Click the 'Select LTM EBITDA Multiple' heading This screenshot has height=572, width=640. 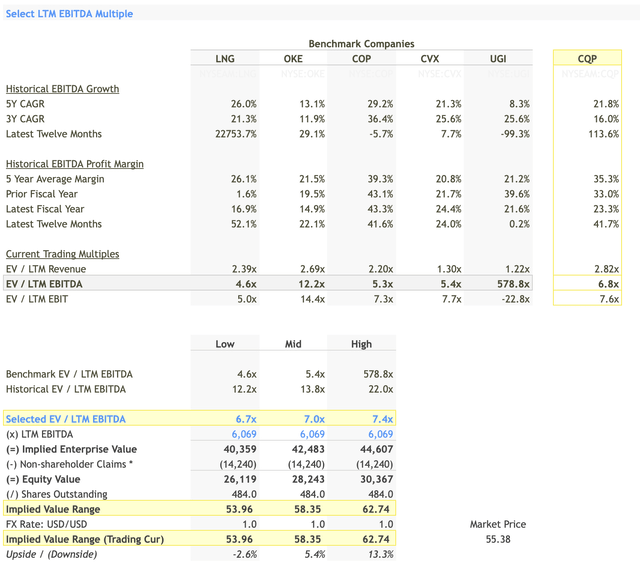pos(69,13)
